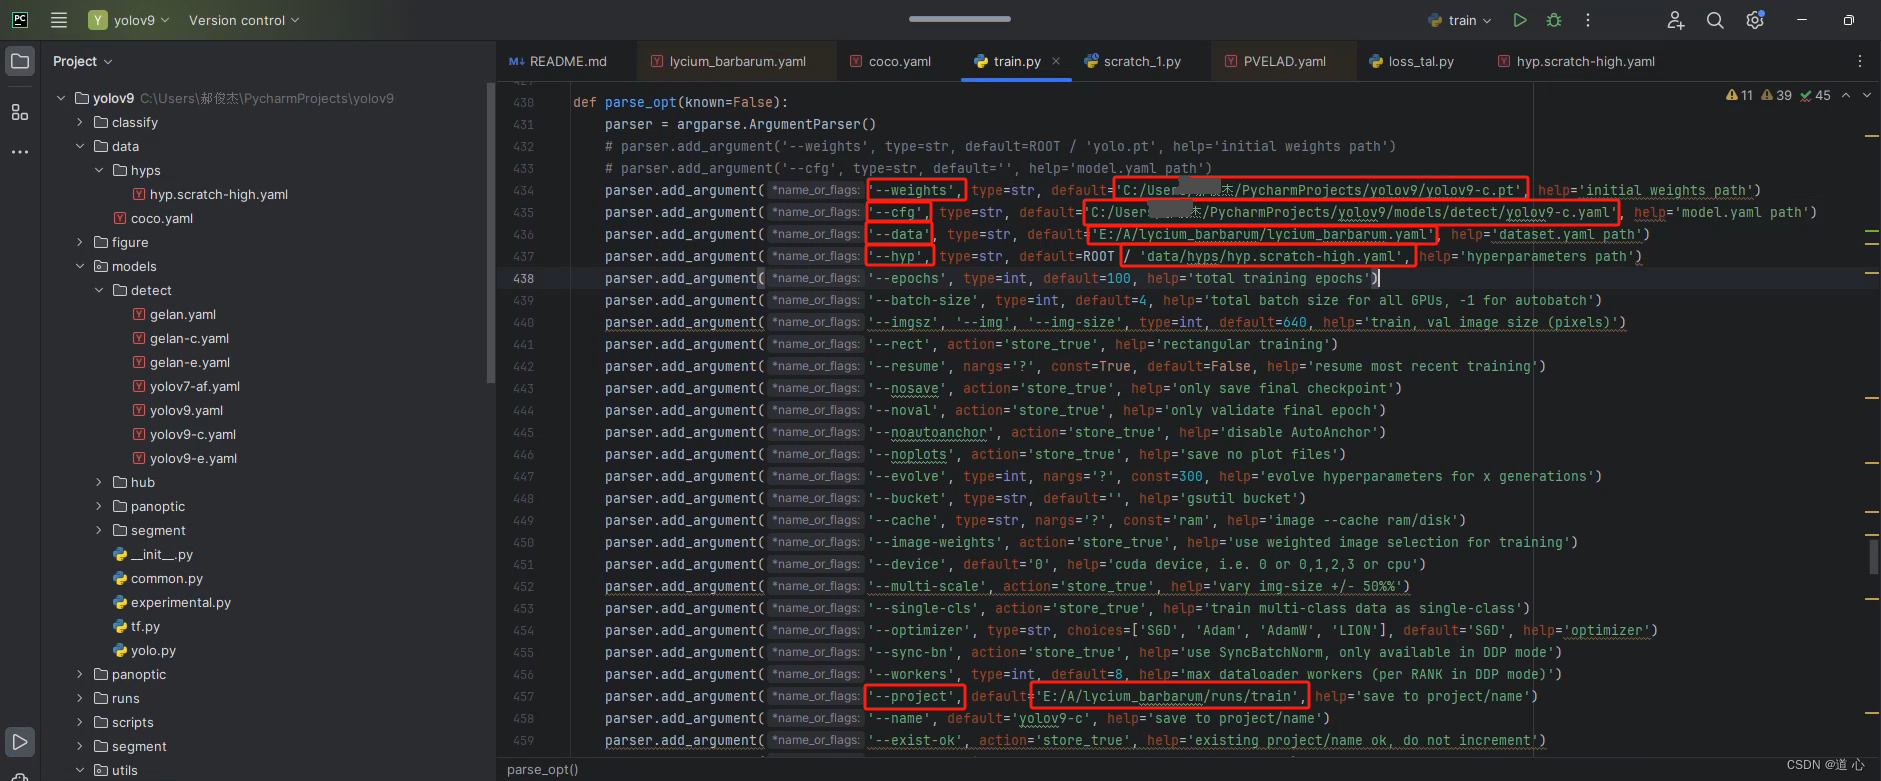Close the train.py tab

pos(1056,61)
